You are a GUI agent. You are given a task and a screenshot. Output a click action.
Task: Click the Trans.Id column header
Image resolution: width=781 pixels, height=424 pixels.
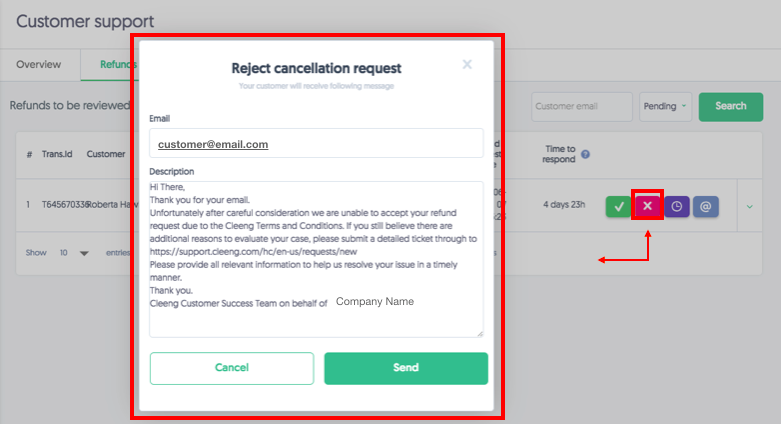pyautogui.click(x=57, y=154)
